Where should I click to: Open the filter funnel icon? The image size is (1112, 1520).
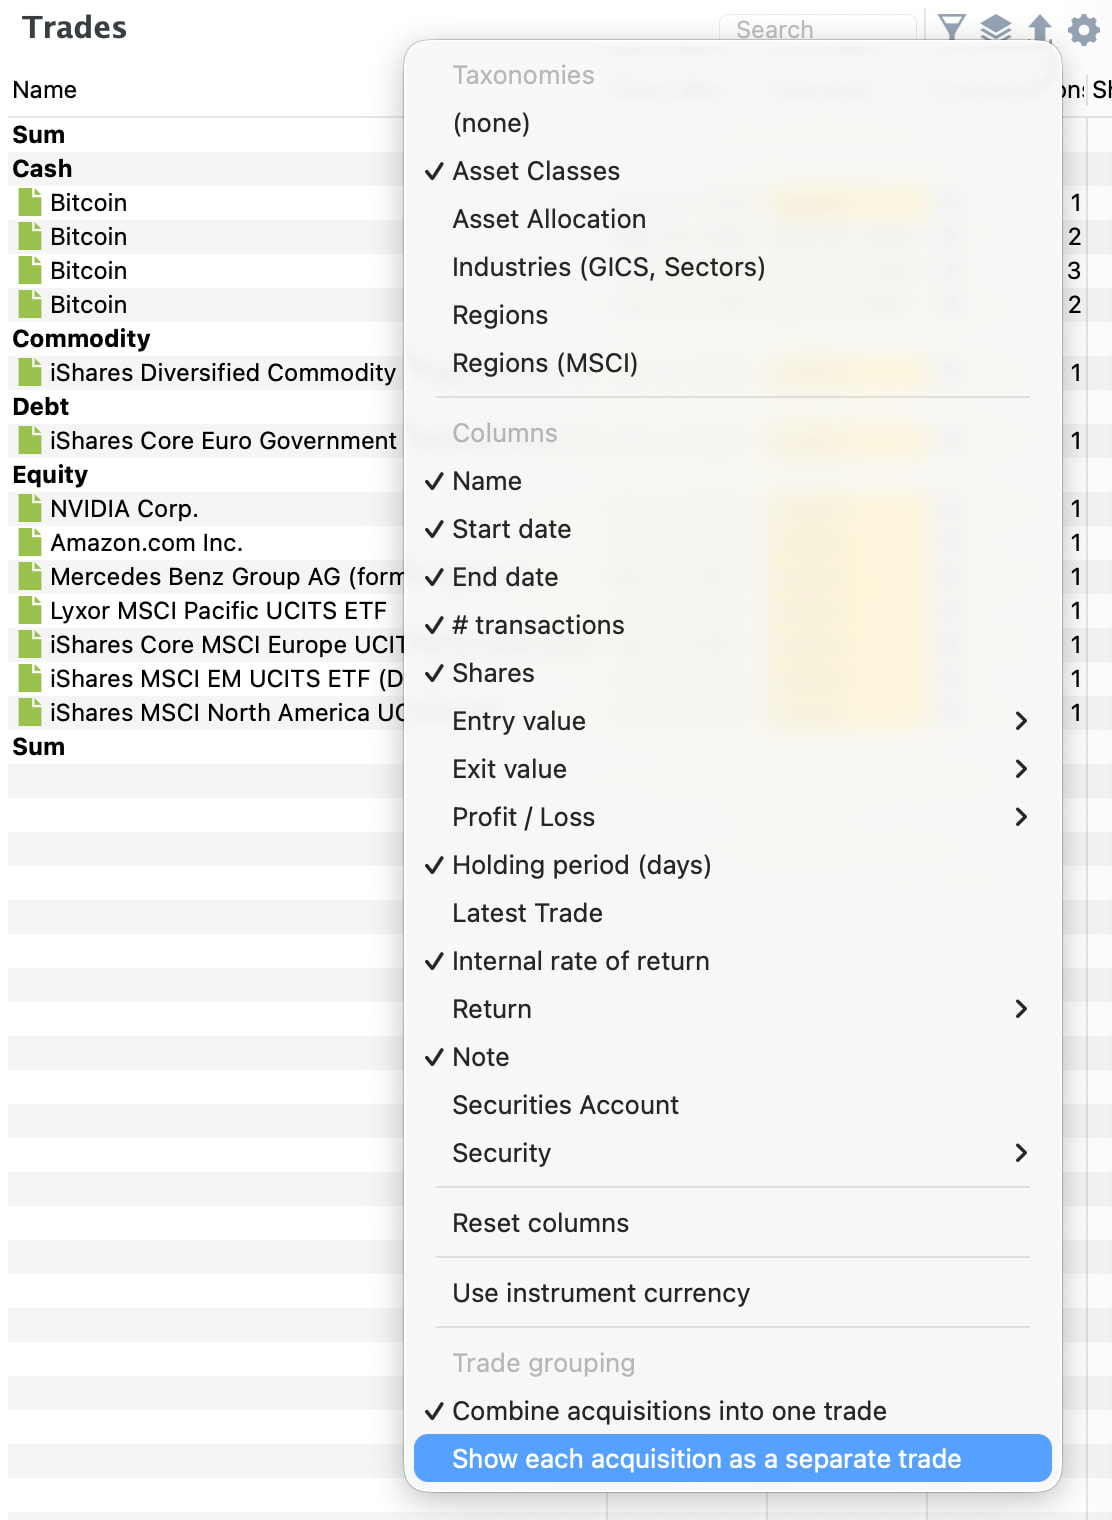[952, 28]
